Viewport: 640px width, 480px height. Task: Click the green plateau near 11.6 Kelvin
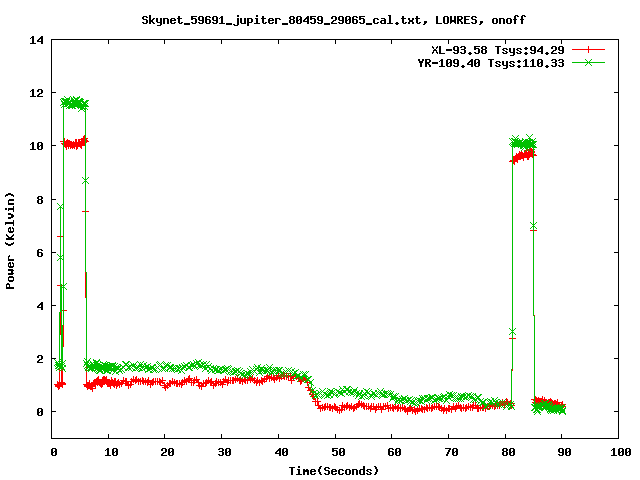pos(74,103)
